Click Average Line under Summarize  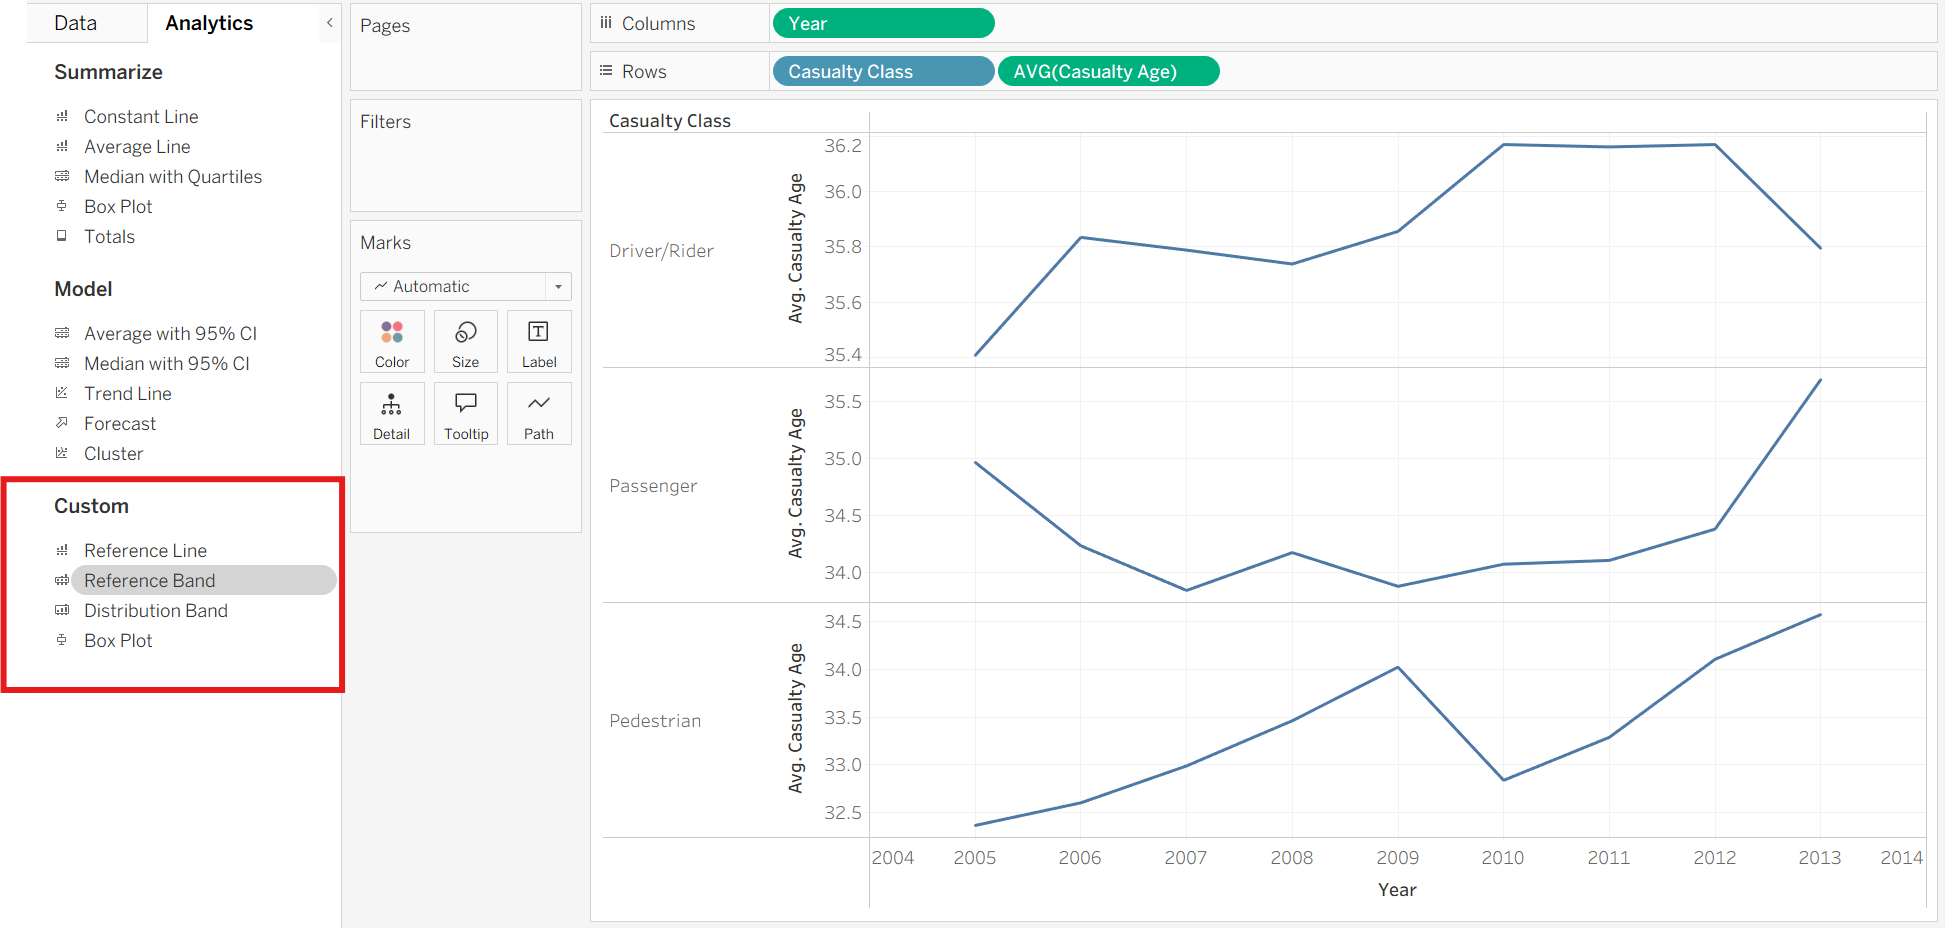(137, 146)
